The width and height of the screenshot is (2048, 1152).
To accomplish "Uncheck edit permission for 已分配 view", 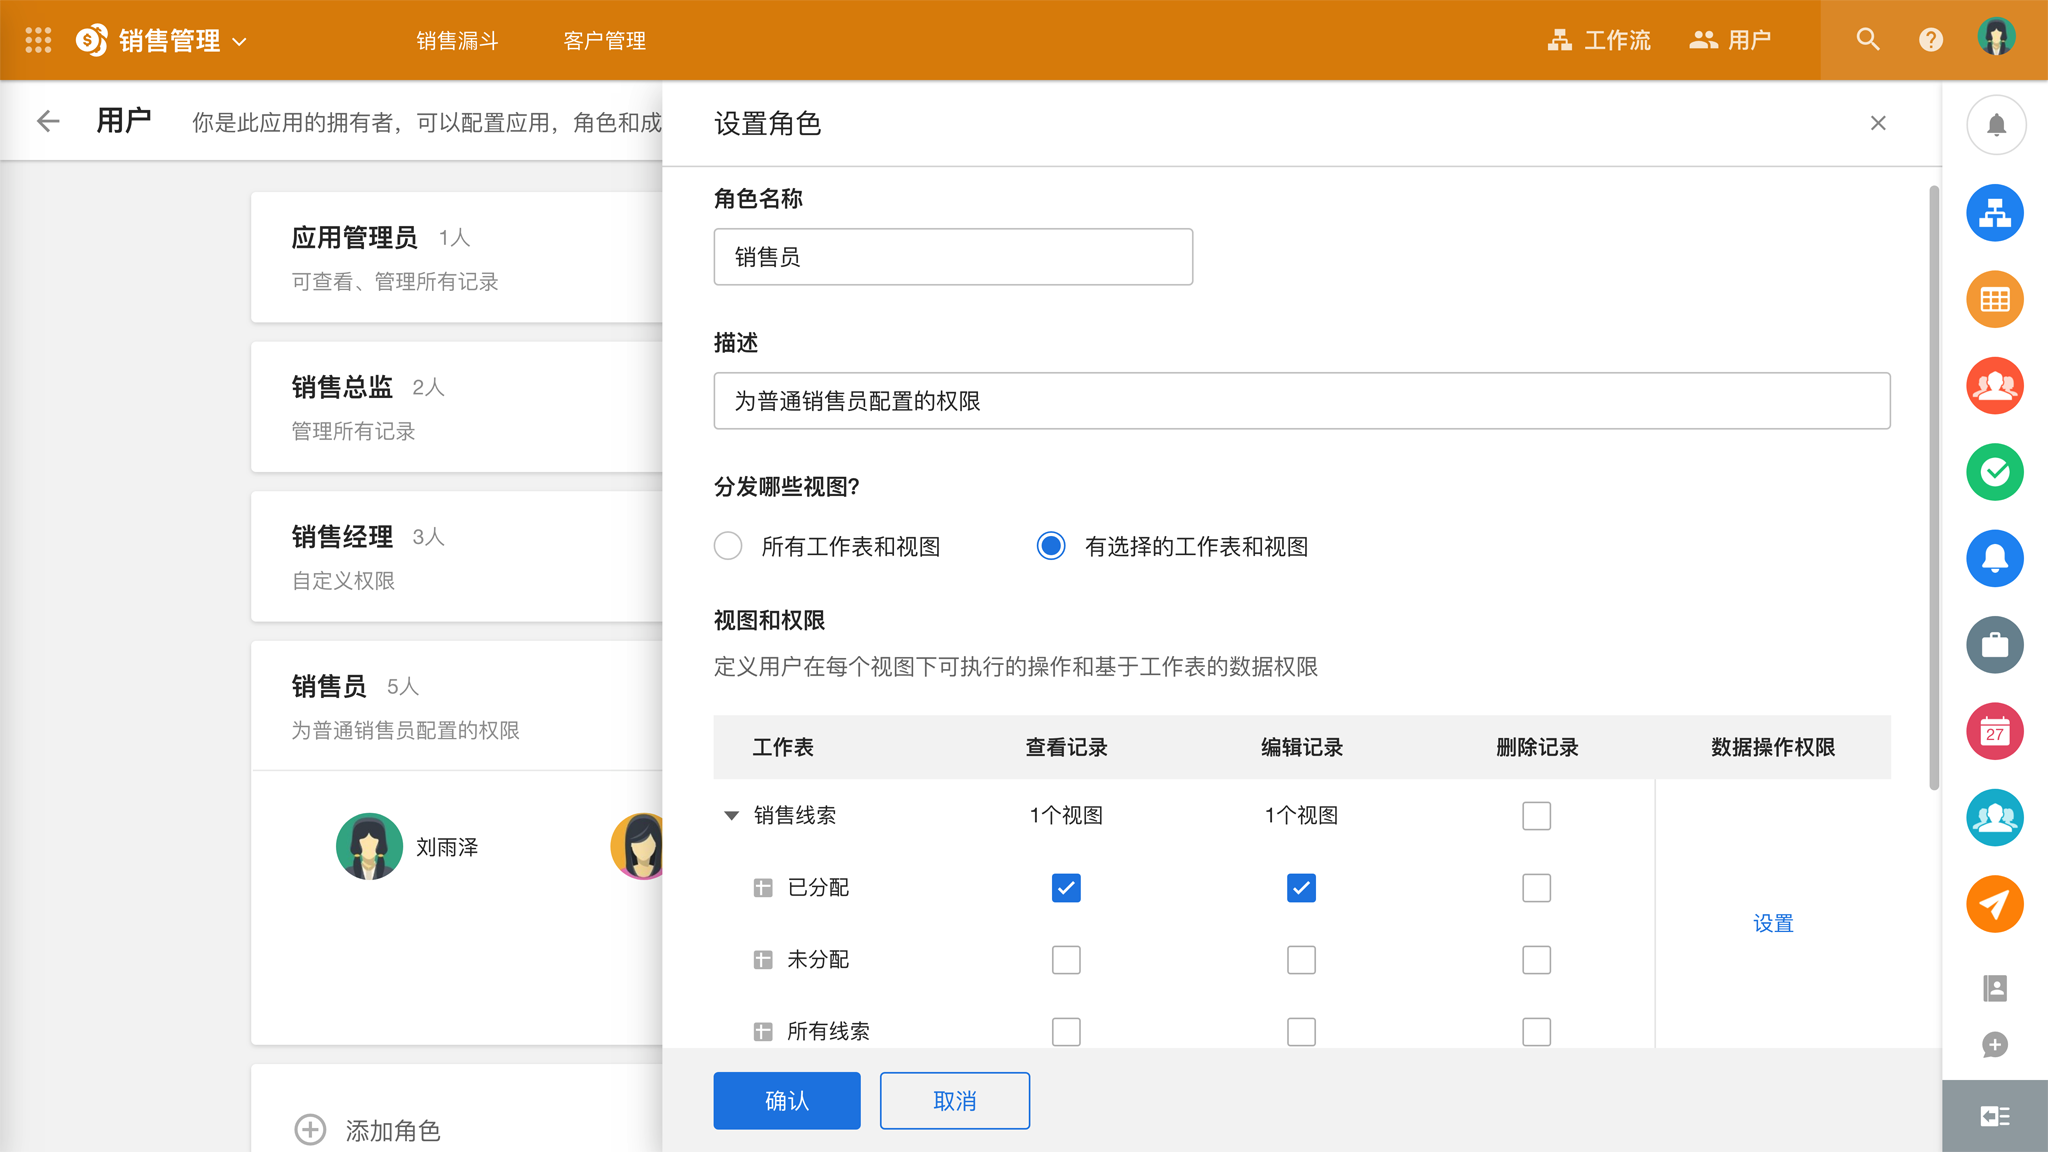I will (1301, 887).
